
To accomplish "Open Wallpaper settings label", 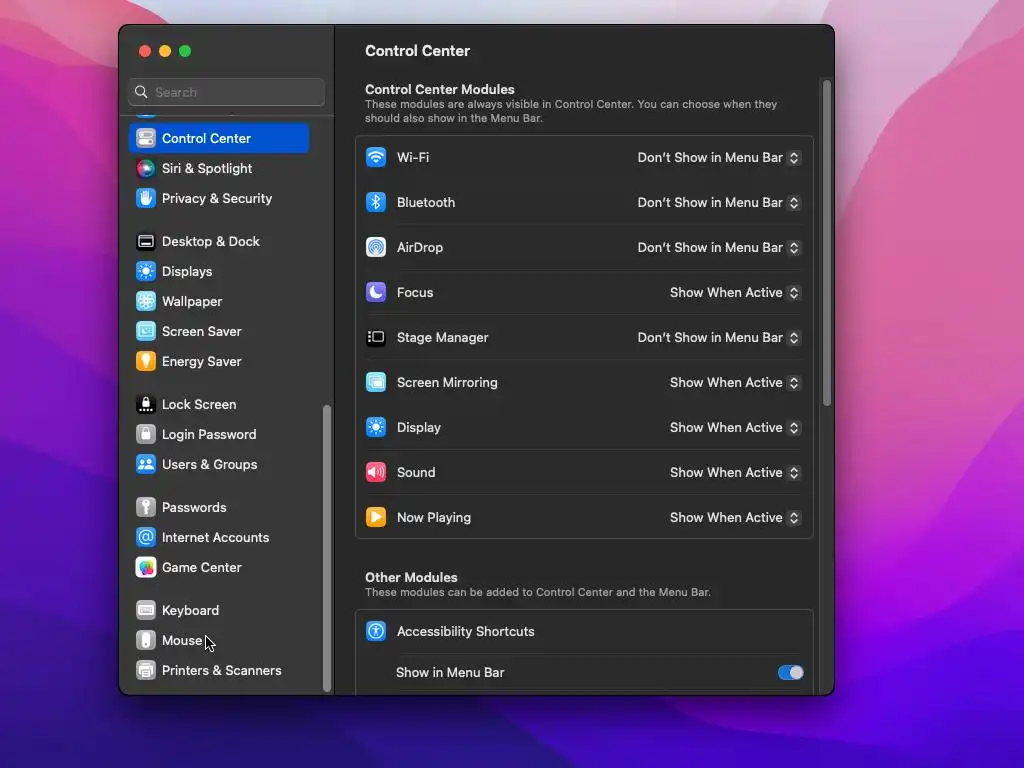I will [192, 302].
